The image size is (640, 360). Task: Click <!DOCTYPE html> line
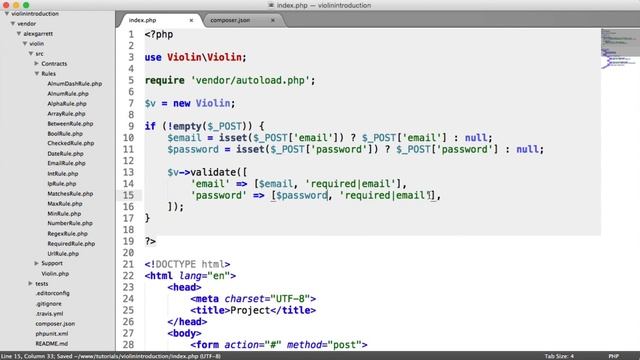point(187,264)
